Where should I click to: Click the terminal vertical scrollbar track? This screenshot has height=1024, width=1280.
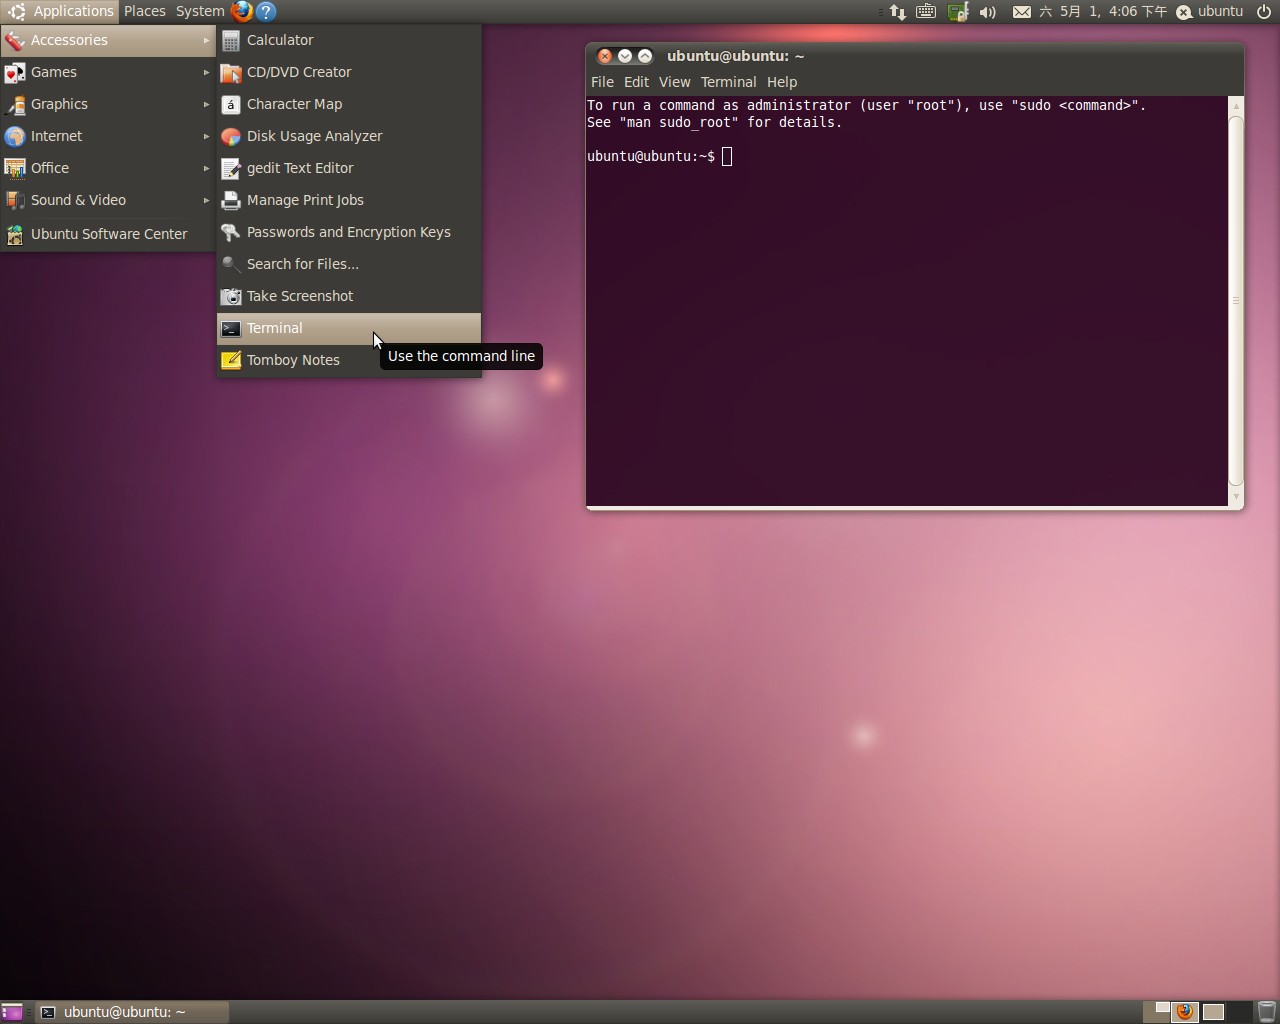pyautogui.click(x=1236, y=300)
